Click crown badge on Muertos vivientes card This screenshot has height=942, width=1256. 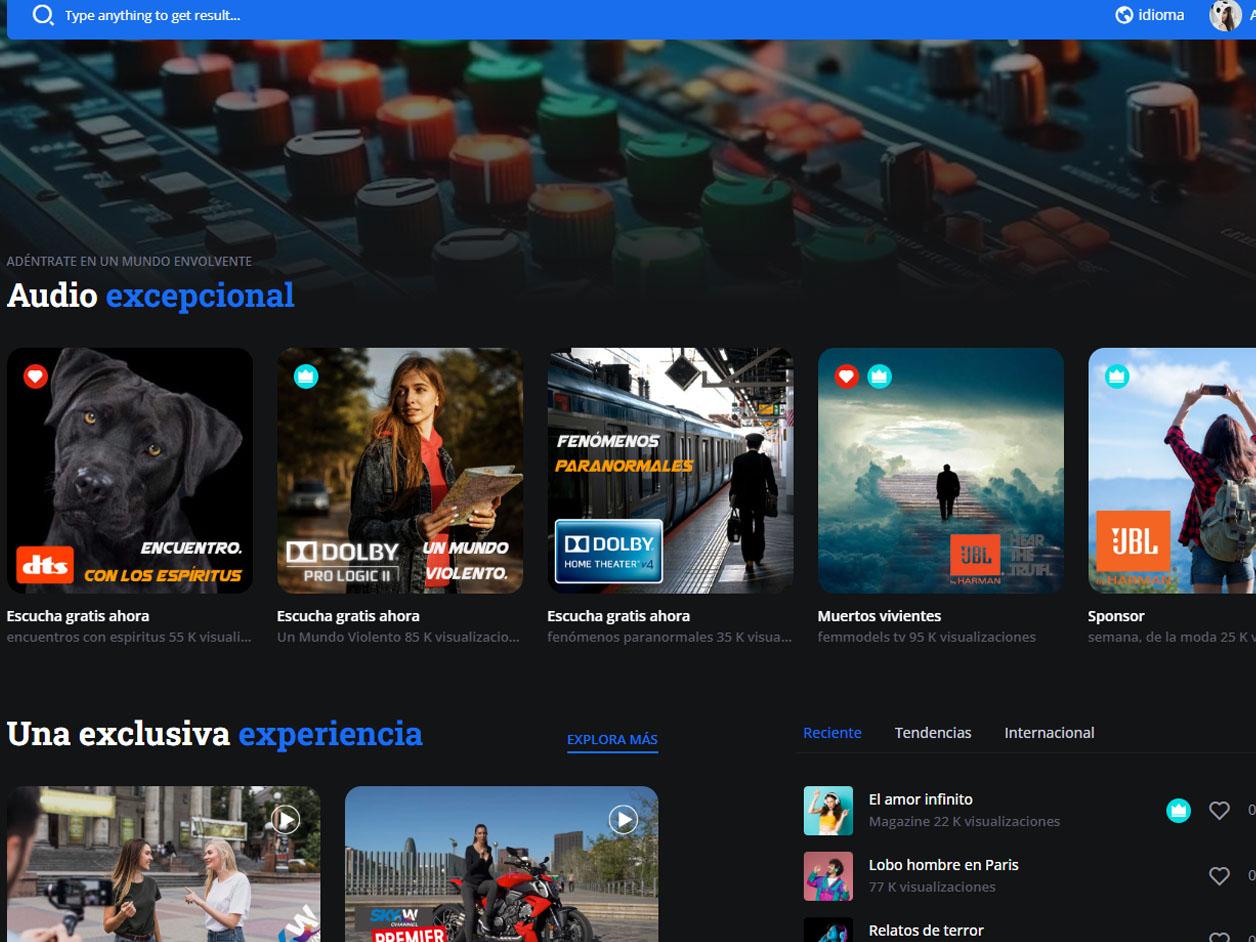coord(879,376)
